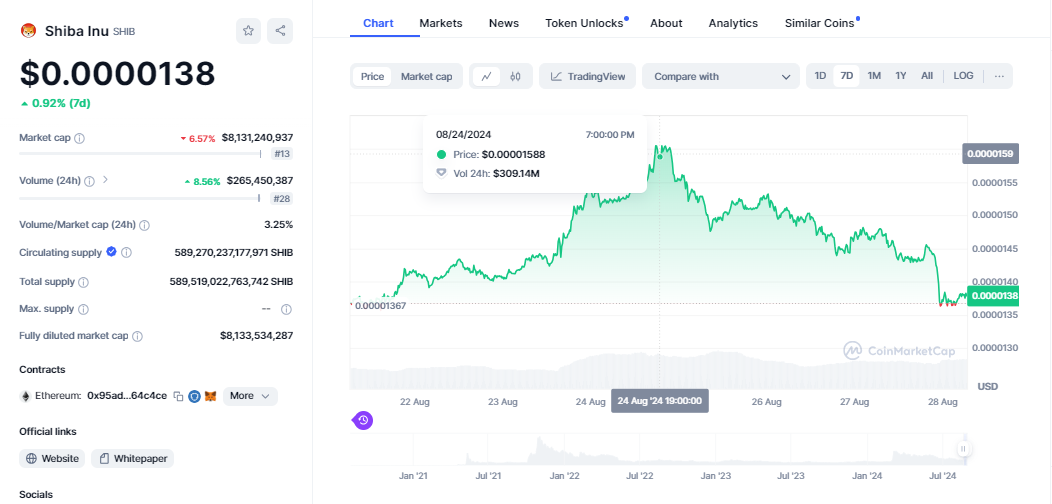Viewport: 1052px width, 504px height.
Task: Open the official Website link
Action: pos(52,459)
